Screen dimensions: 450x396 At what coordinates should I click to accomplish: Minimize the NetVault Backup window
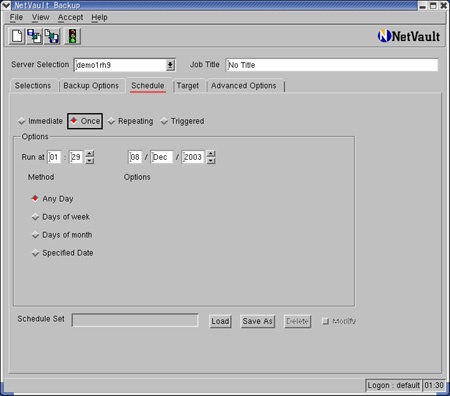(x=423, y=6)
